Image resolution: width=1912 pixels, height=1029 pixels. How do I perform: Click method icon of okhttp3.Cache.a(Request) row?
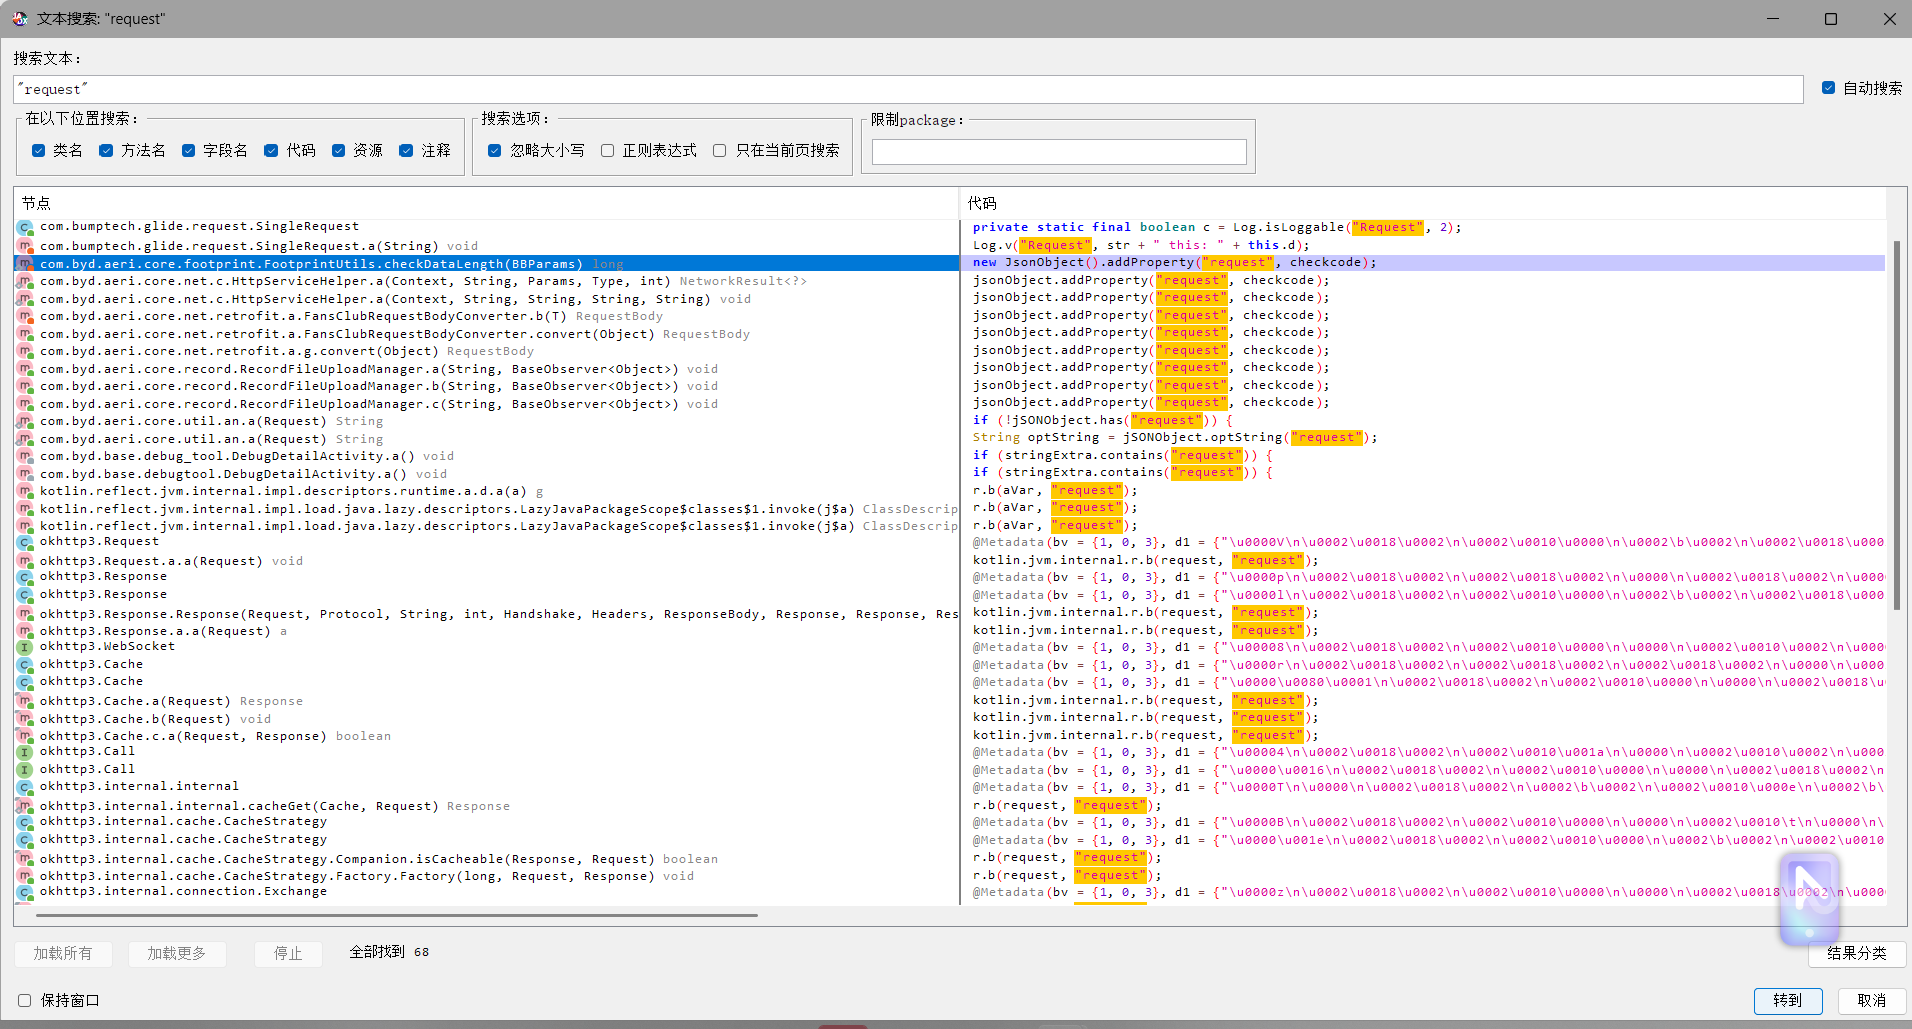pyautogui.click(x=25, y=701)
